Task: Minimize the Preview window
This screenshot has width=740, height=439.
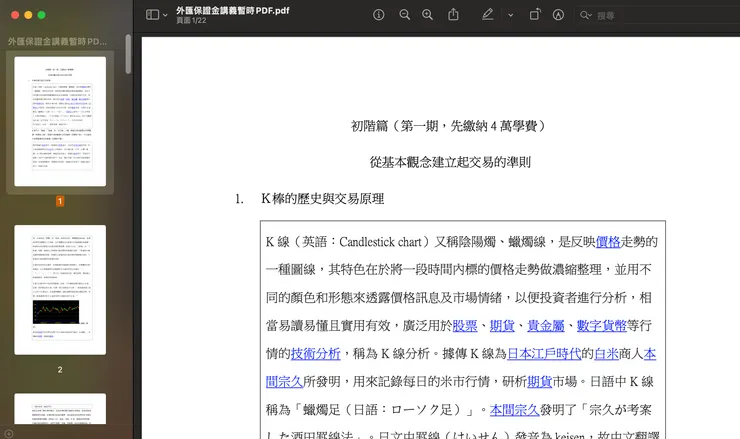Action: [x=28, y=15]
